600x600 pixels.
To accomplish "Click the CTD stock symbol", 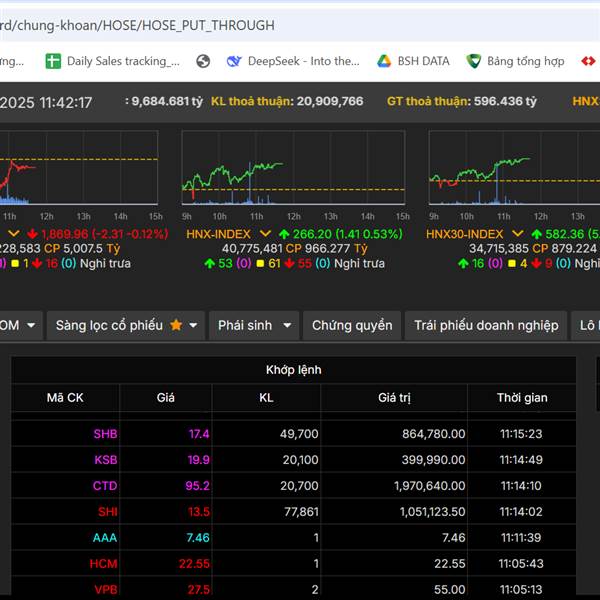I will click(105, 486).
